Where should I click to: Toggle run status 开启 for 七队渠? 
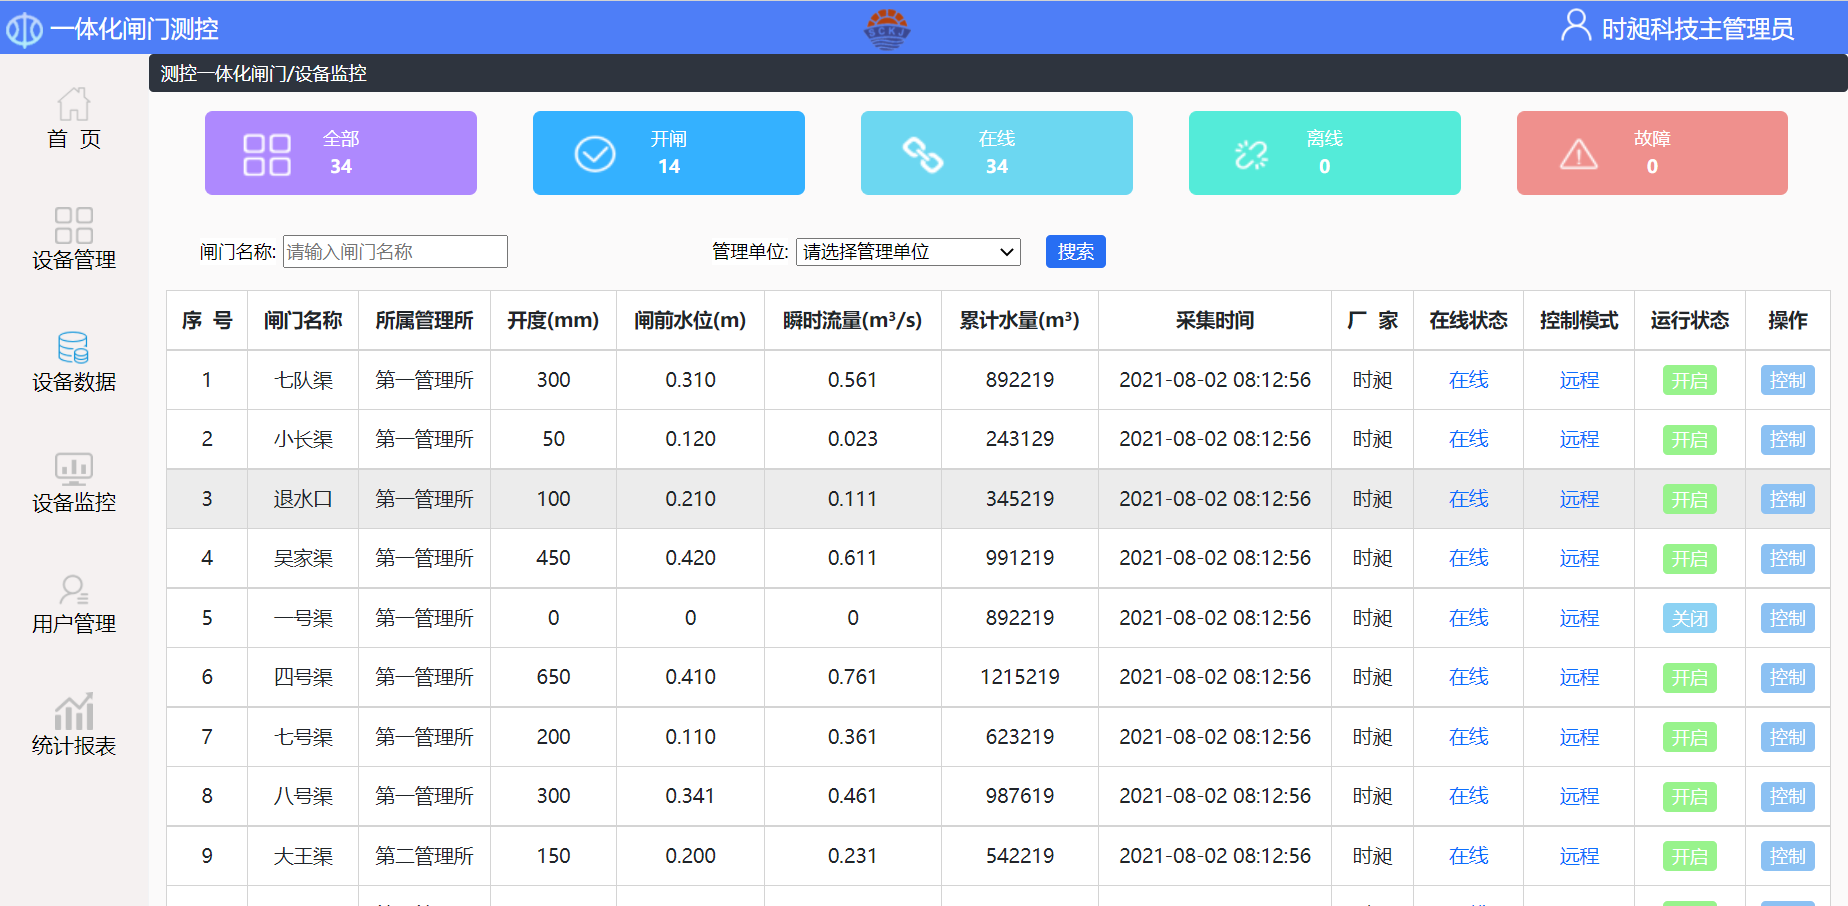pyautogui.click(x=1689, y=381)
